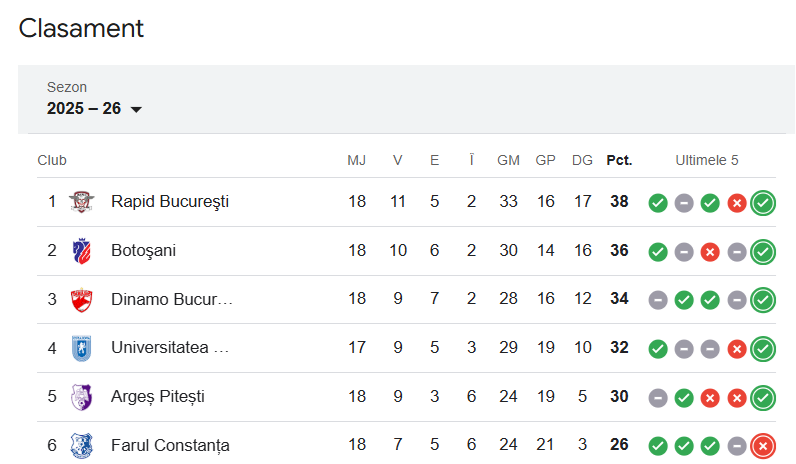Click the Universitatea club crest
This screenshot has width=796, height=464.
click(81, 348)
